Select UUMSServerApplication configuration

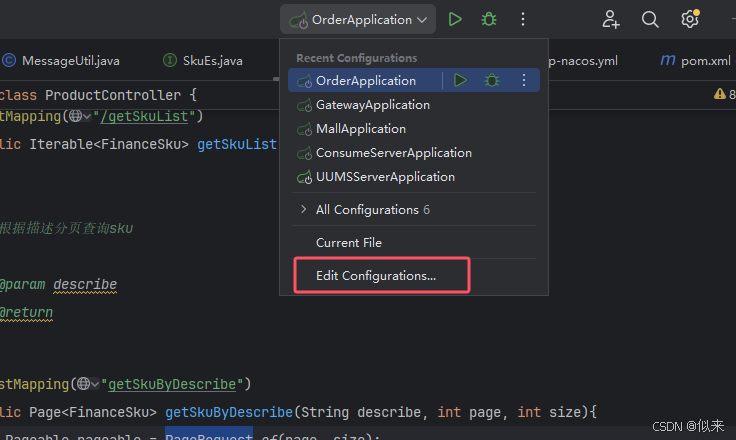click(x=414, y=177)
